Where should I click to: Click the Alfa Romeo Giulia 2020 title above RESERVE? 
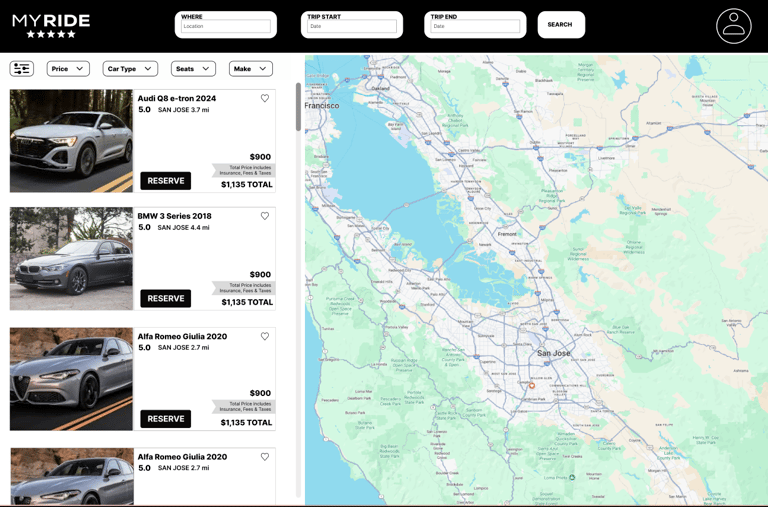click(182, 336)
